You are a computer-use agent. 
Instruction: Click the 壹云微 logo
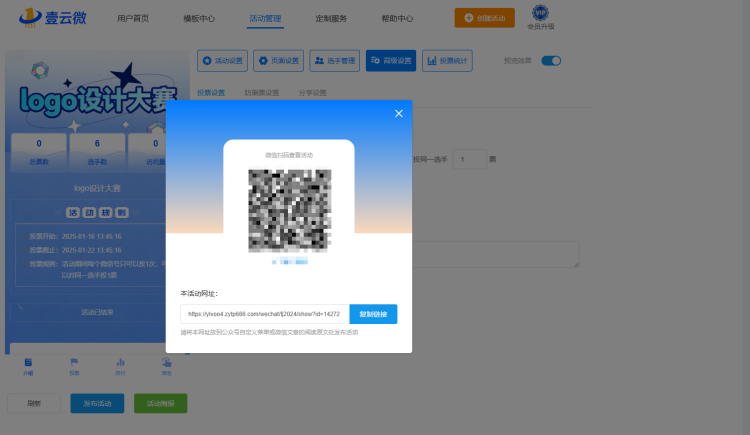(53, 18)
